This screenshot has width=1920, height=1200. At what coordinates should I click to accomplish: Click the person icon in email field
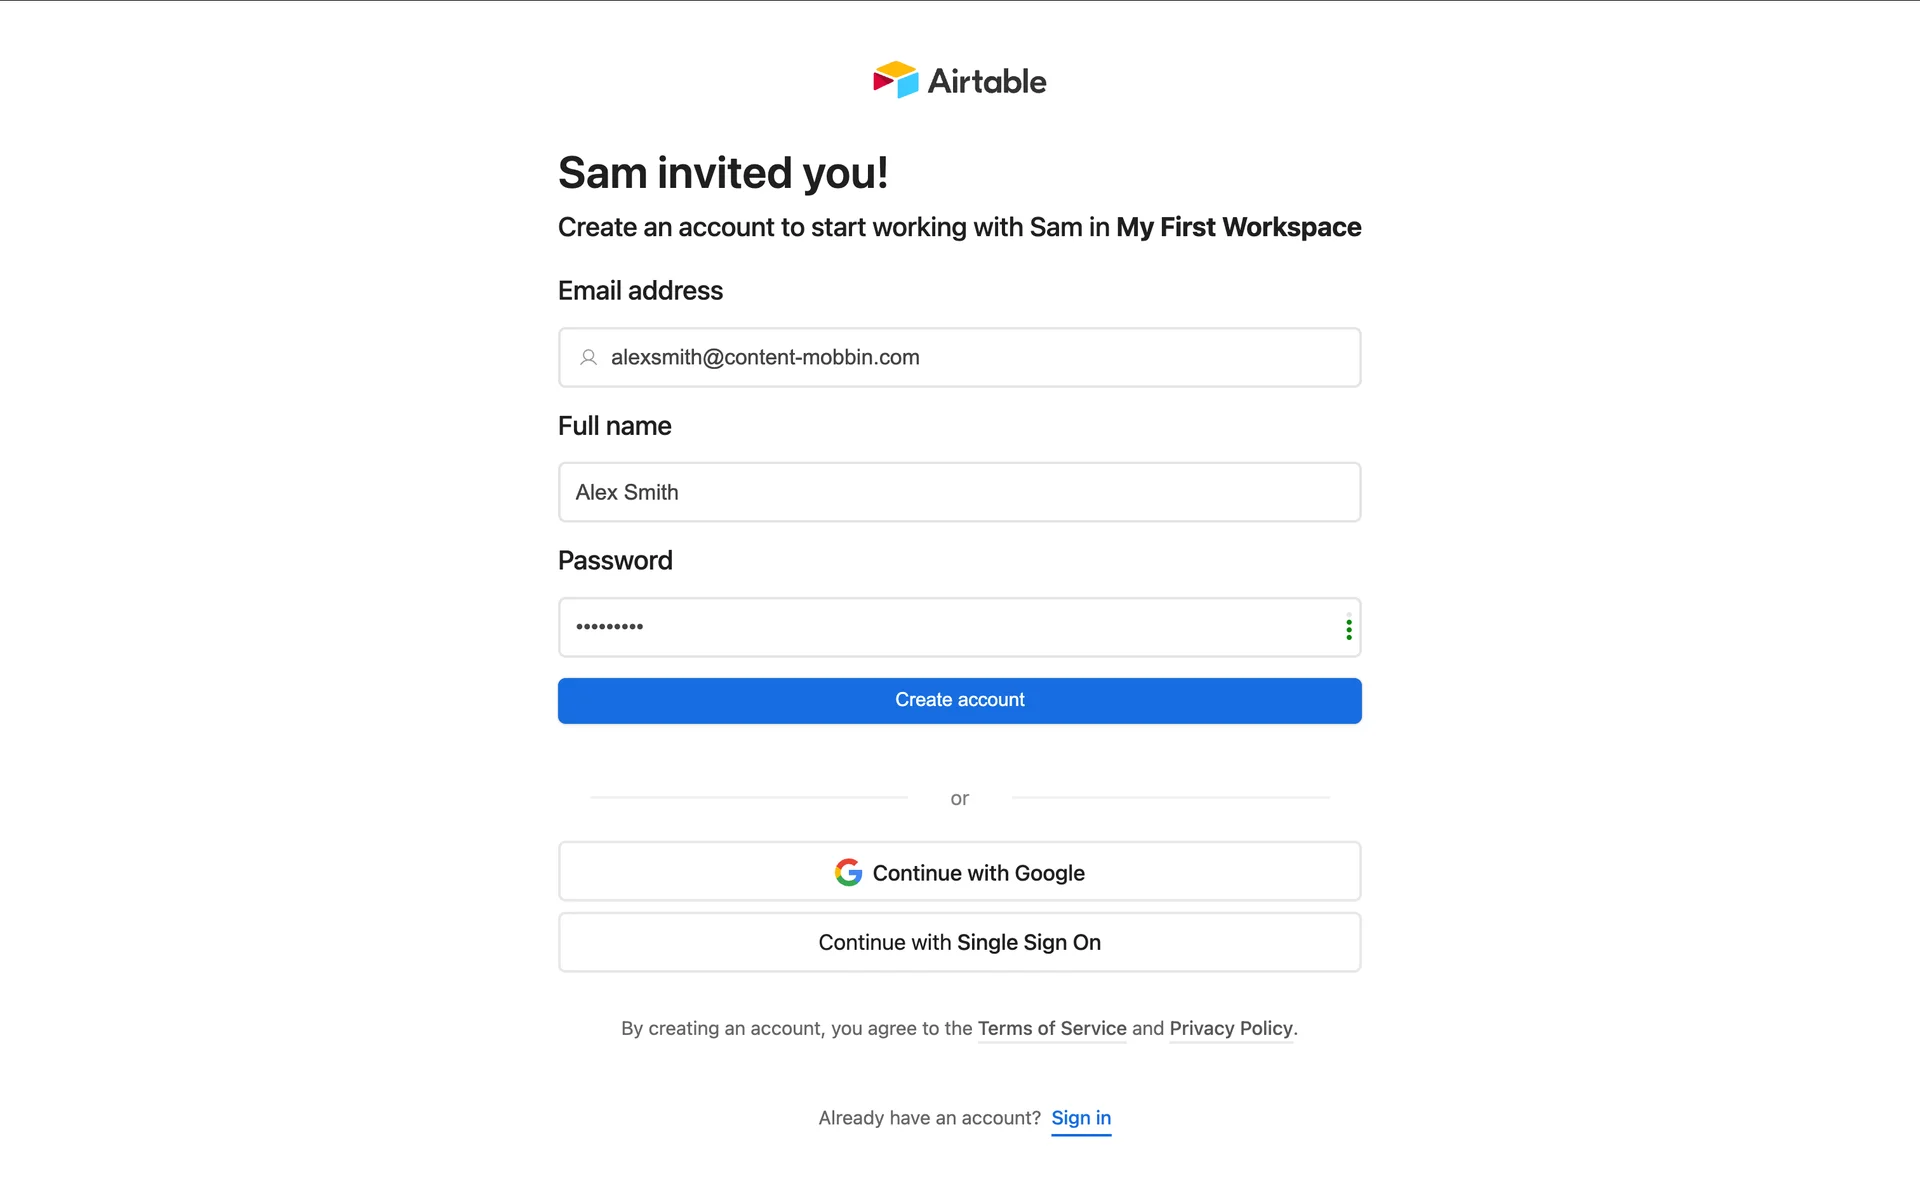[589, 357]
